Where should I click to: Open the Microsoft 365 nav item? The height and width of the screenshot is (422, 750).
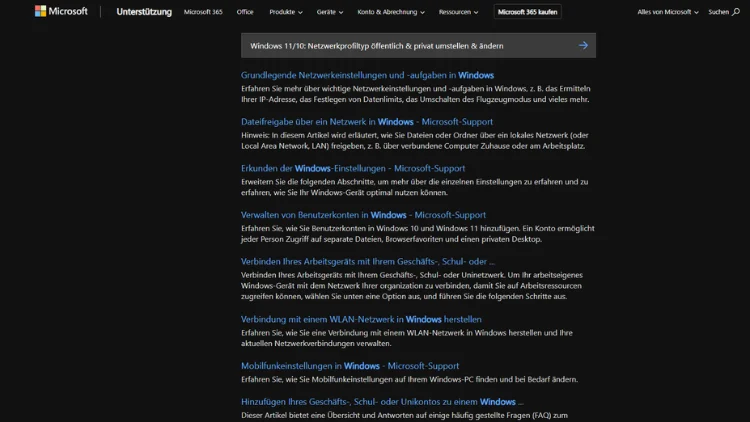pos(203,12)
